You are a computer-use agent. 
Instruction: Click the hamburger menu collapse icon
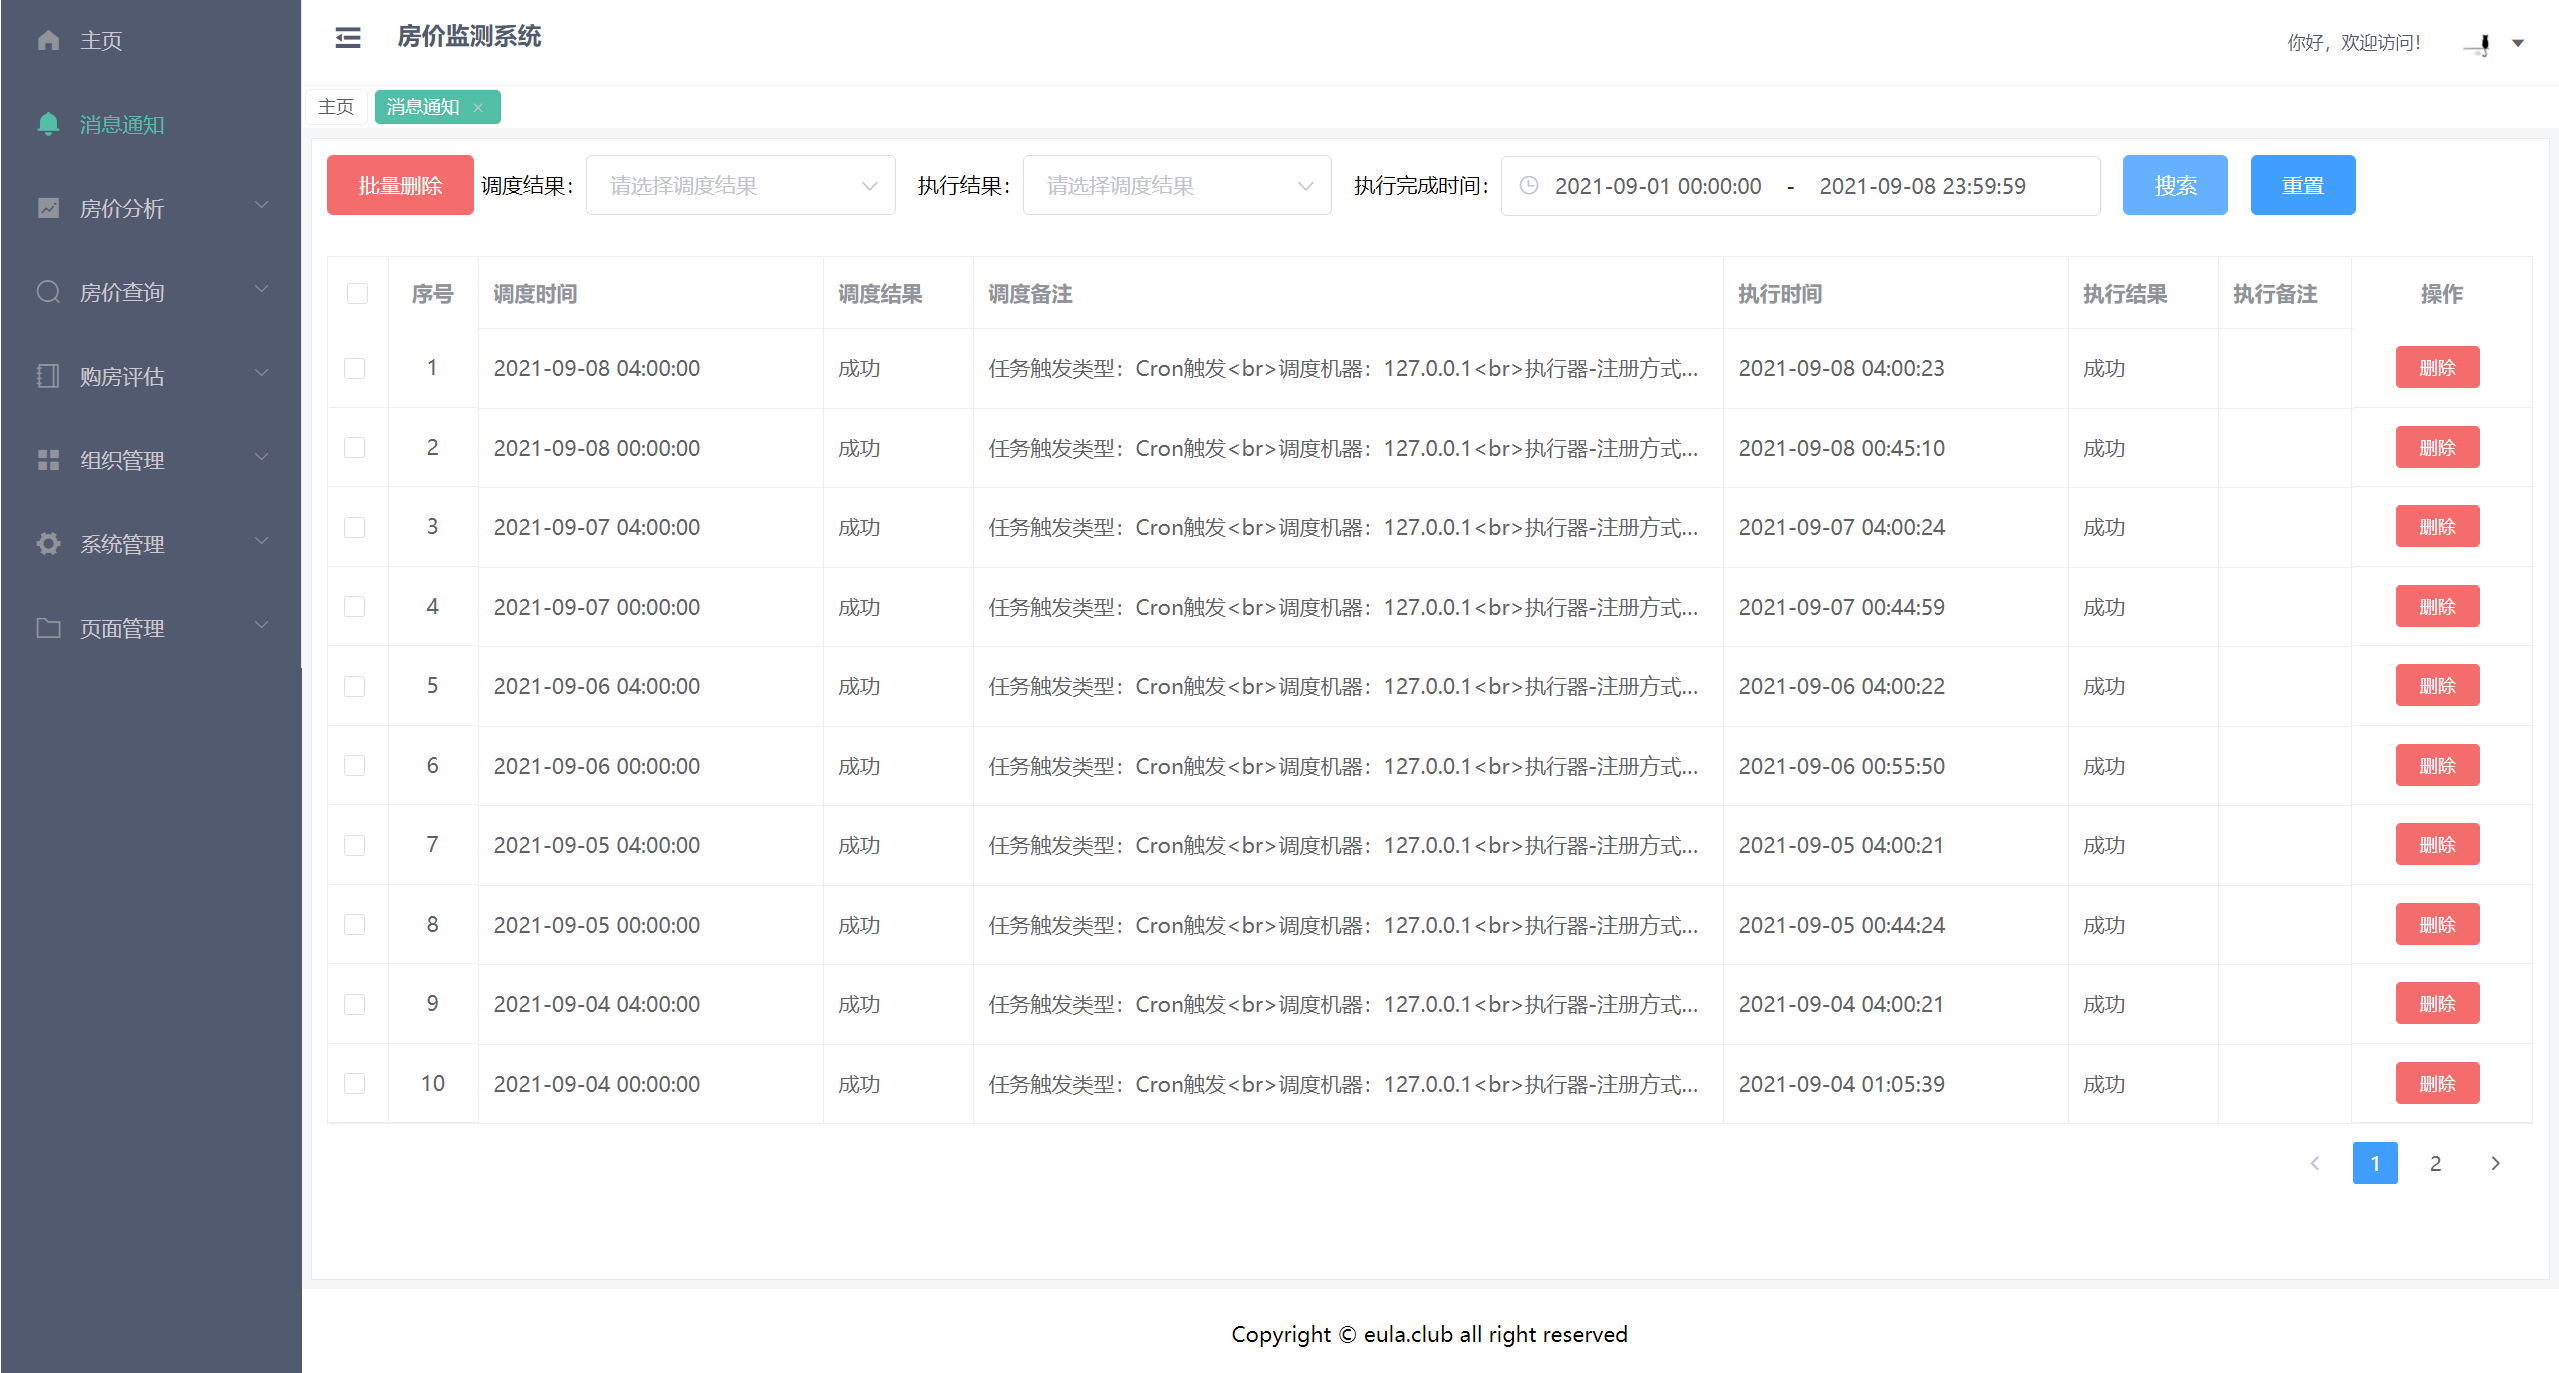(x=347, y=38)
